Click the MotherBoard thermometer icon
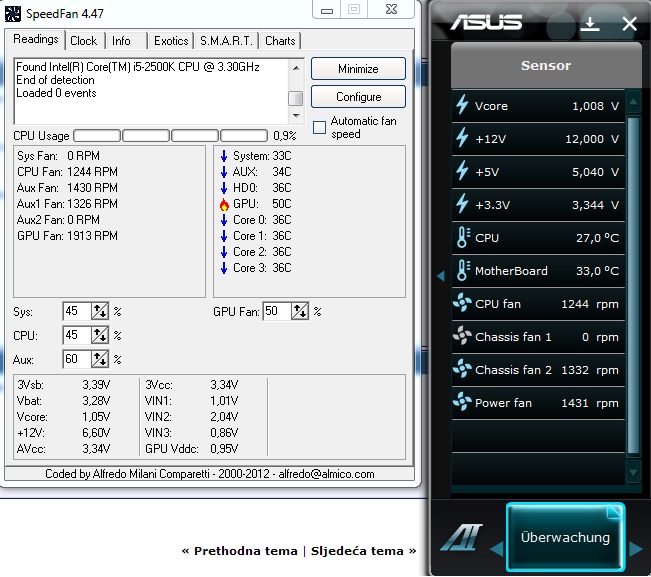This screenshot has width=651, height=577. pos(462,271)
